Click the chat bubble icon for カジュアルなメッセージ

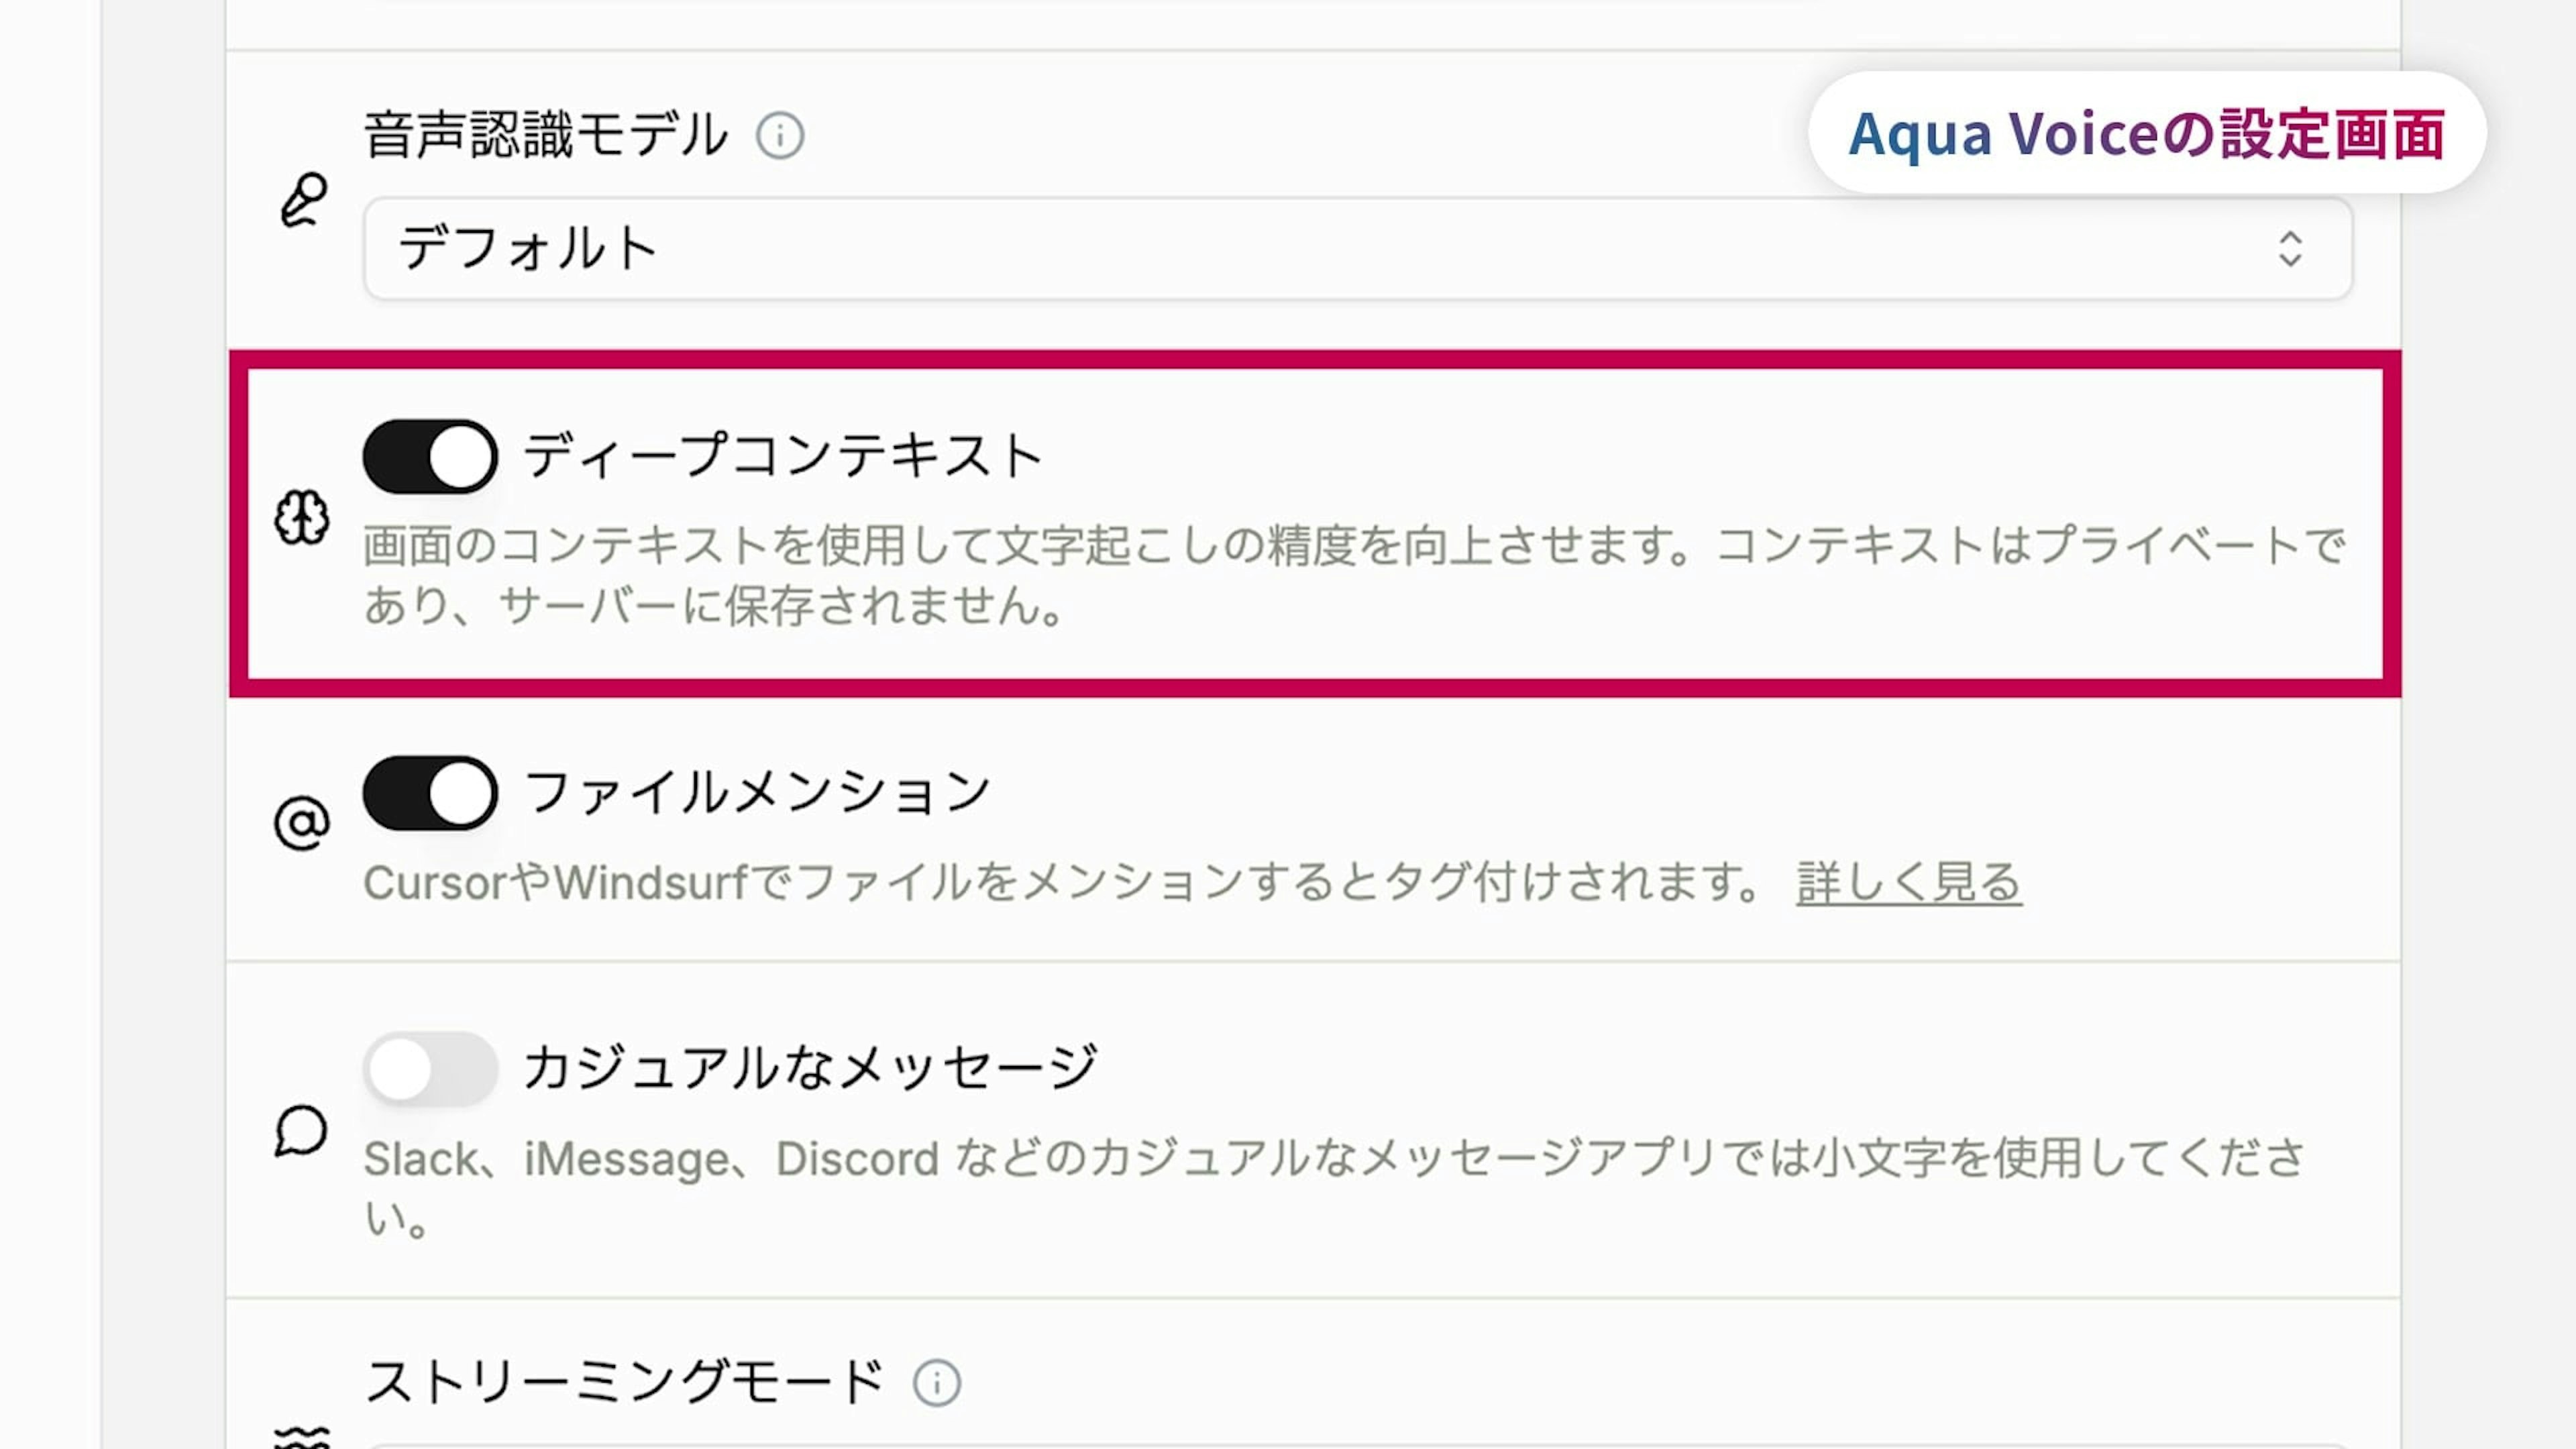pos(301,1131)
